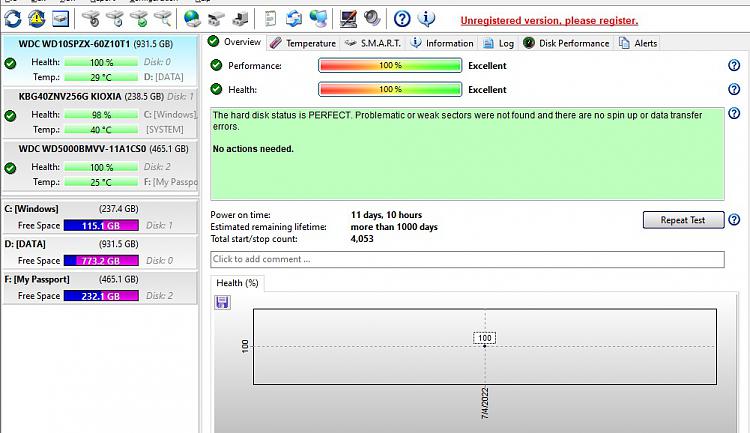750x433 pixels.
Task: Click the disk with magnifier icon
Action: pos(163,19)
